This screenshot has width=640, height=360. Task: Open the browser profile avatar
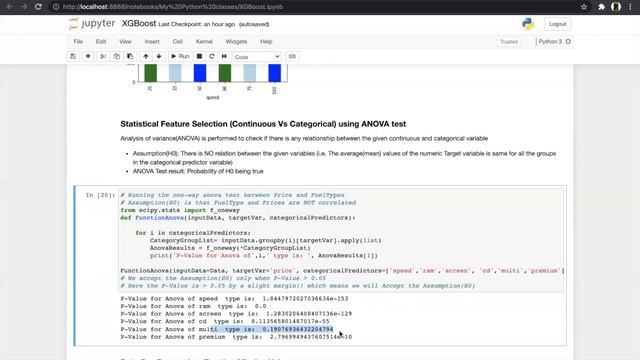click(616, 7)
